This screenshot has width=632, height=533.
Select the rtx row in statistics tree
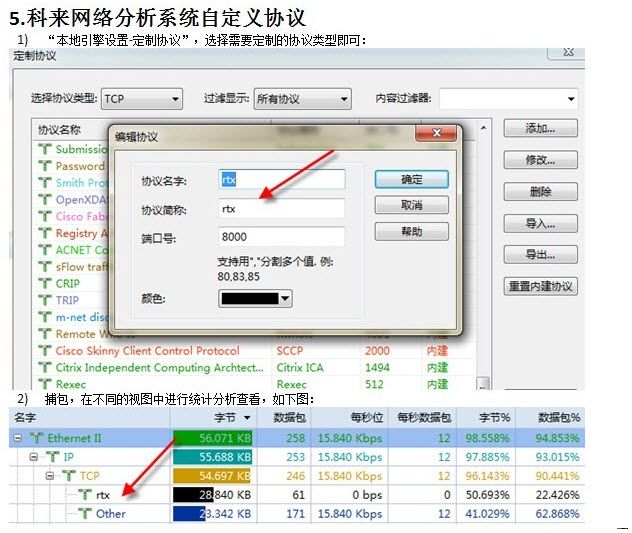click(x=297, y=495)
